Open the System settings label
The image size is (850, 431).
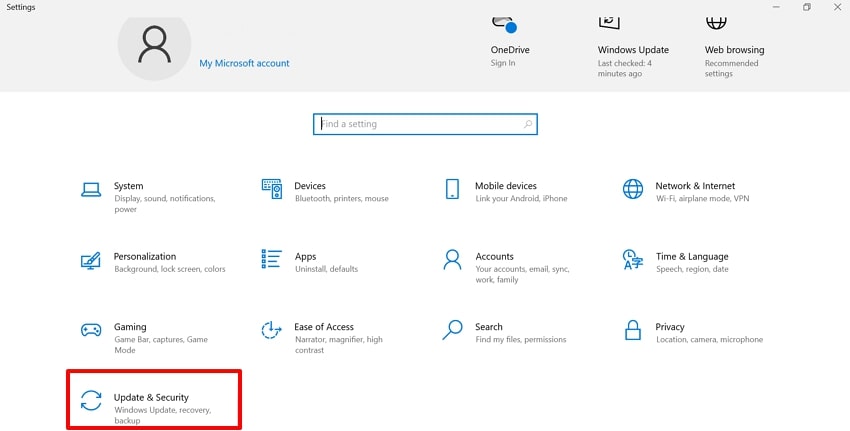[x=128, y=186]
